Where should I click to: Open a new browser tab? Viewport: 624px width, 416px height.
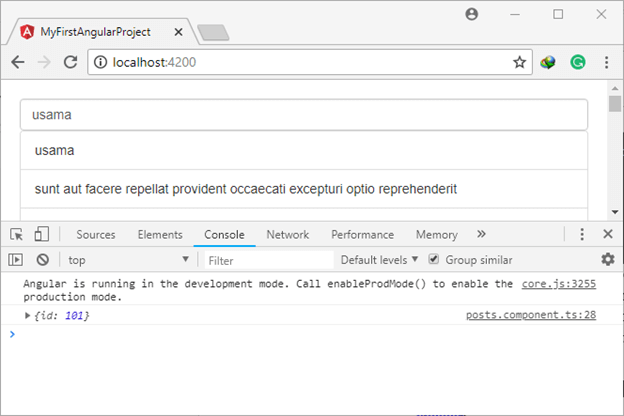[213, 33]
